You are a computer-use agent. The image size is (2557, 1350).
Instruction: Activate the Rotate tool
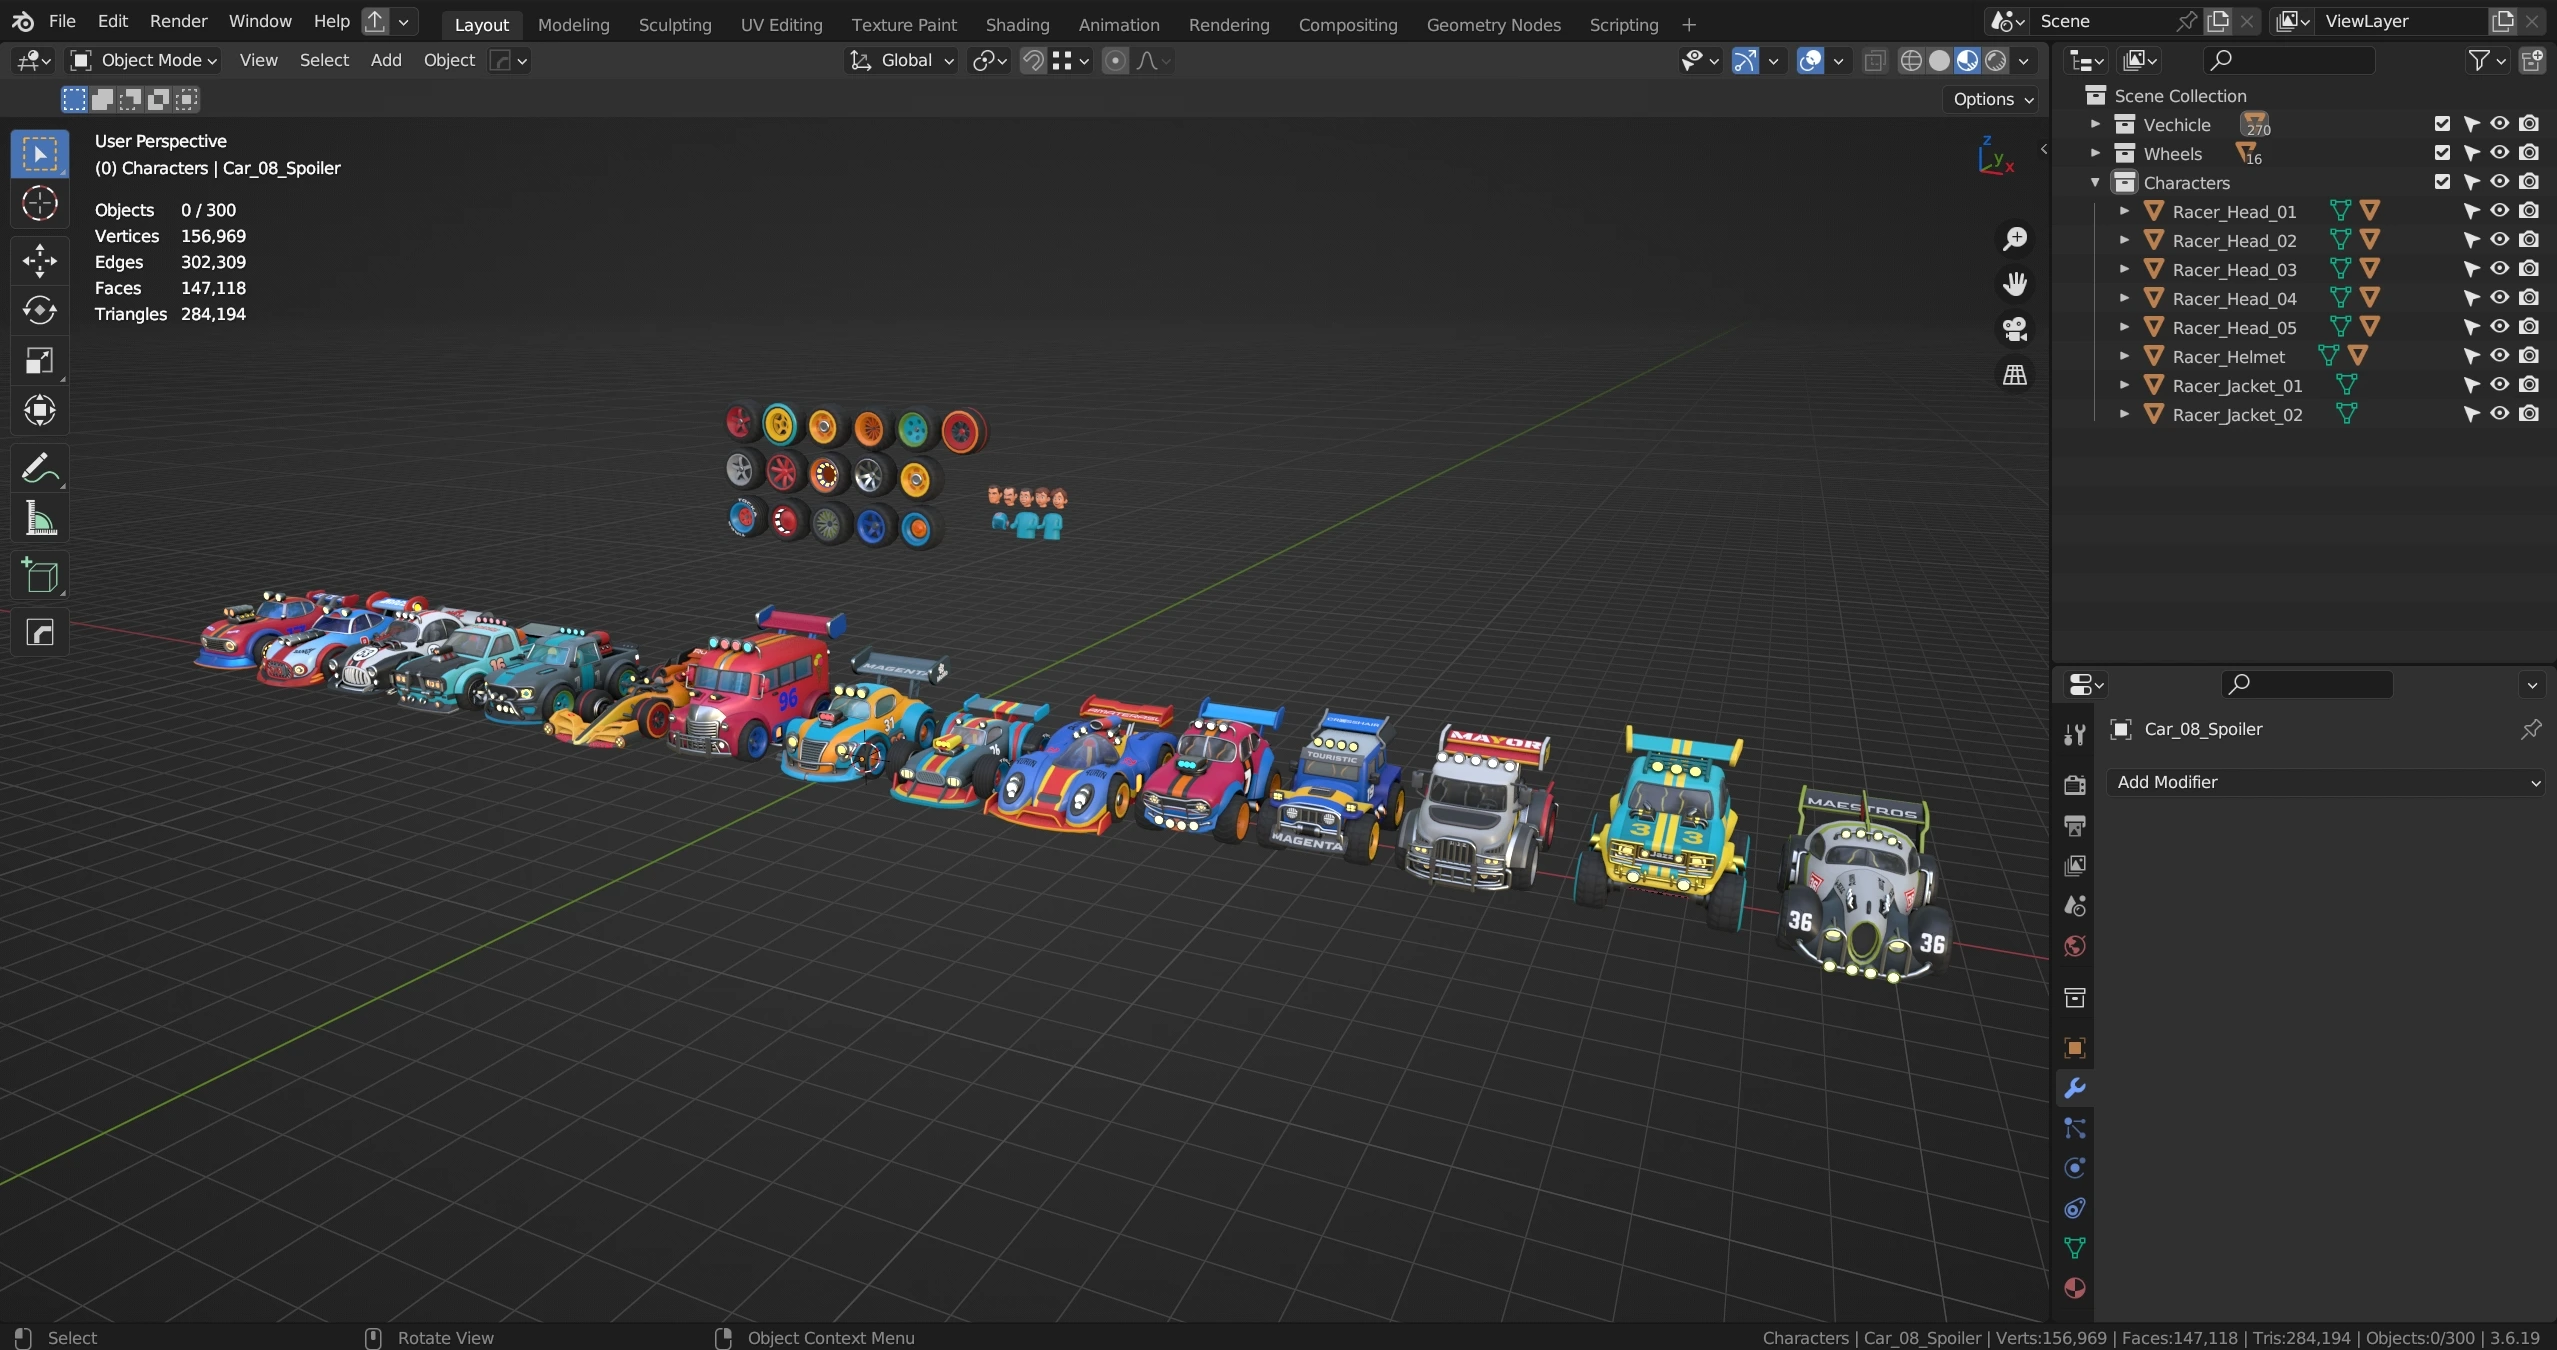tap(40, 311)
